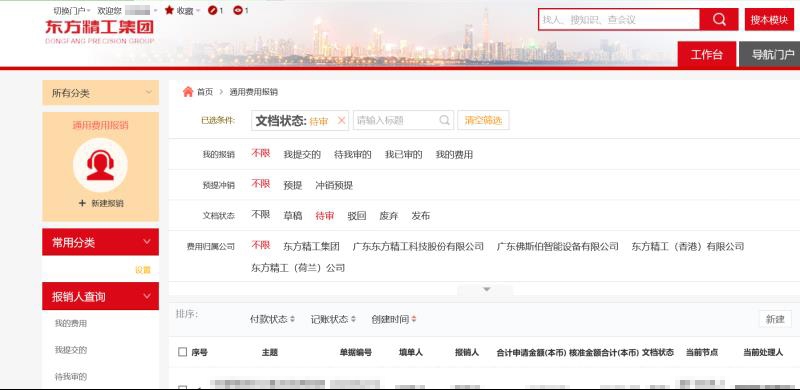Image resolution: width=800 pixels, height=390 pixels.
Task: Switch to the 导航门户 tab
Action: click(770, 55)
